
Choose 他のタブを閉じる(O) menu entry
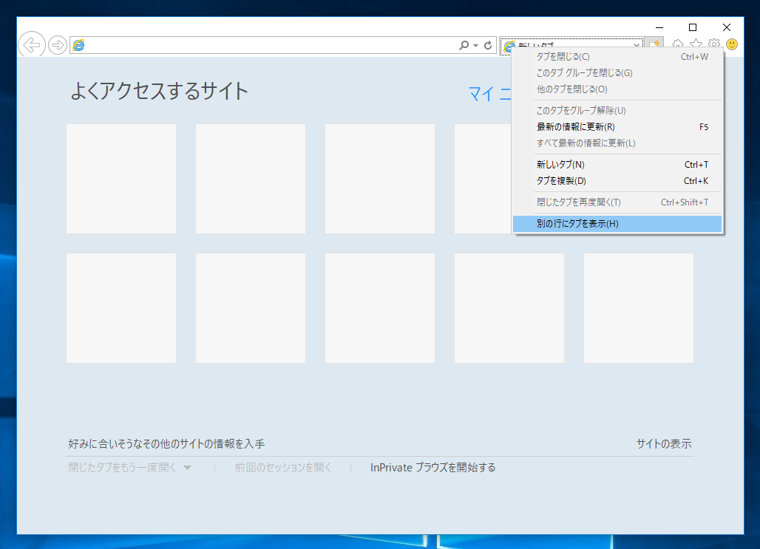(x=618, y=89)
